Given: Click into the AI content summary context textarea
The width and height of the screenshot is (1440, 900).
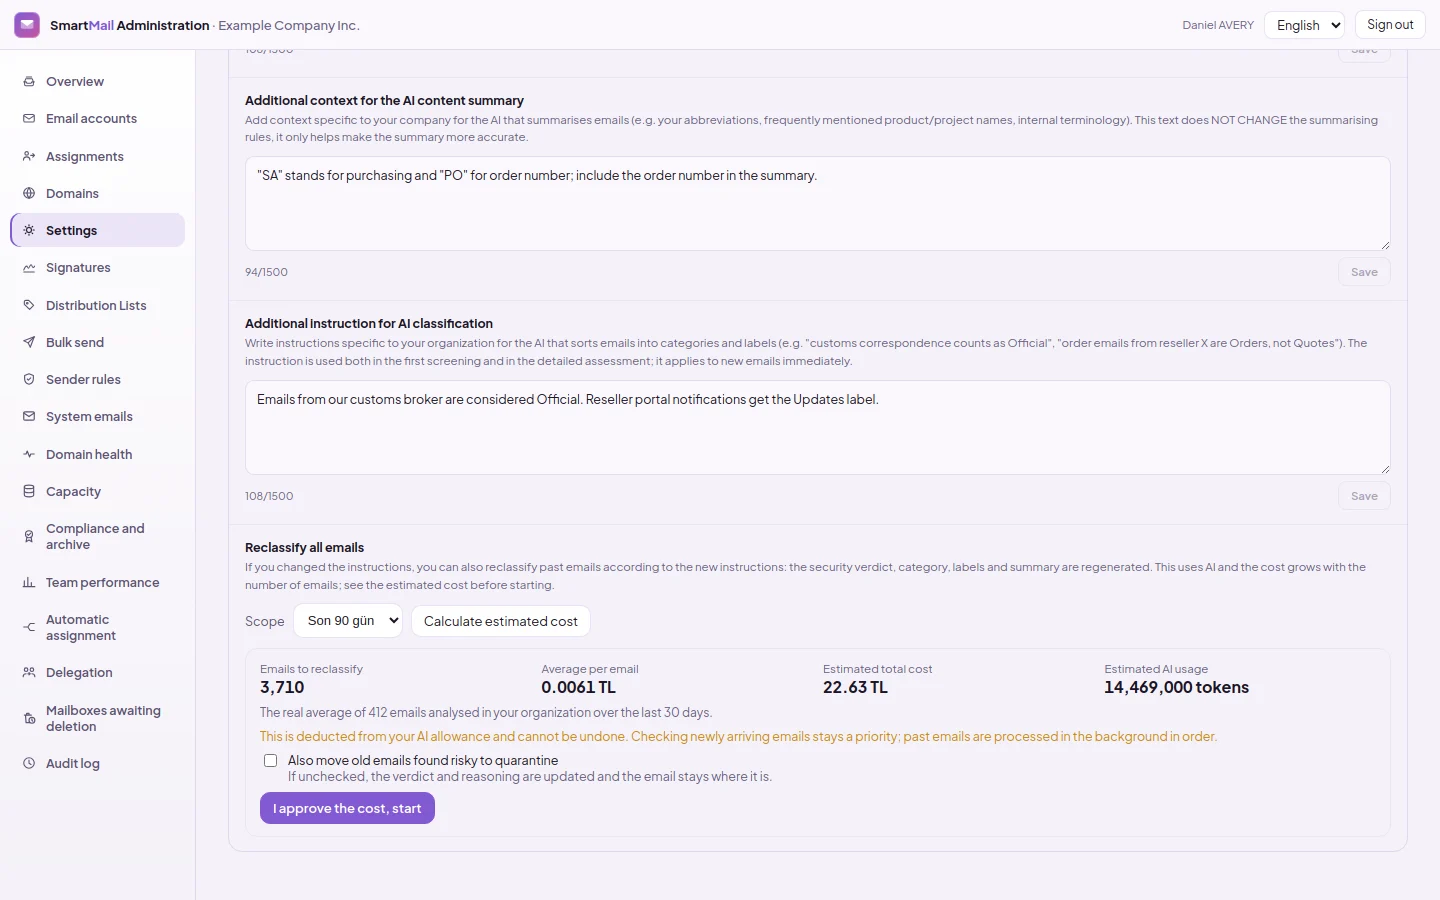Looking at the screenshot, I should [x=818, y=203].
